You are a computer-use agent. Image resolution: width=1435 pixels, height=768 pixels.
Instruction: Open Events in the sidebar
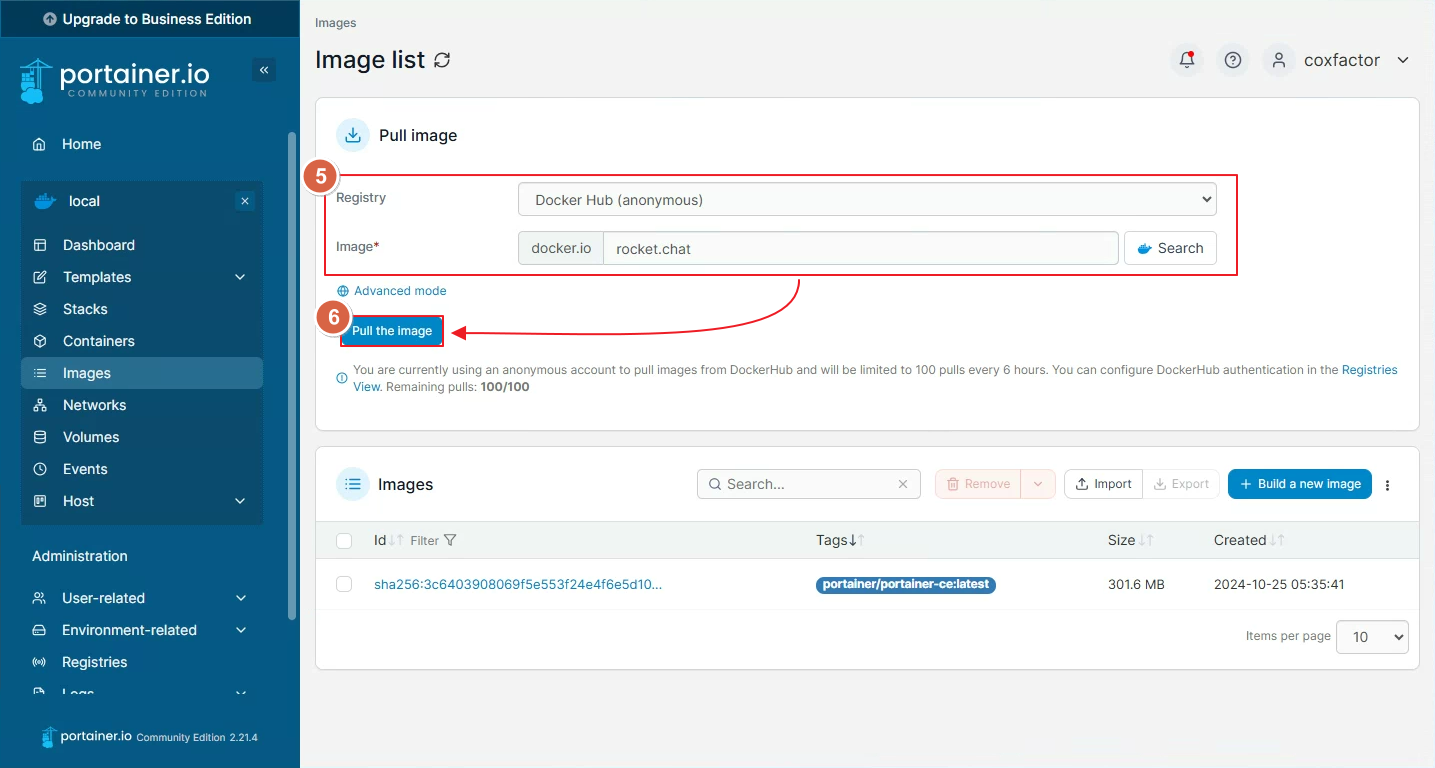(x=142, y=469)
